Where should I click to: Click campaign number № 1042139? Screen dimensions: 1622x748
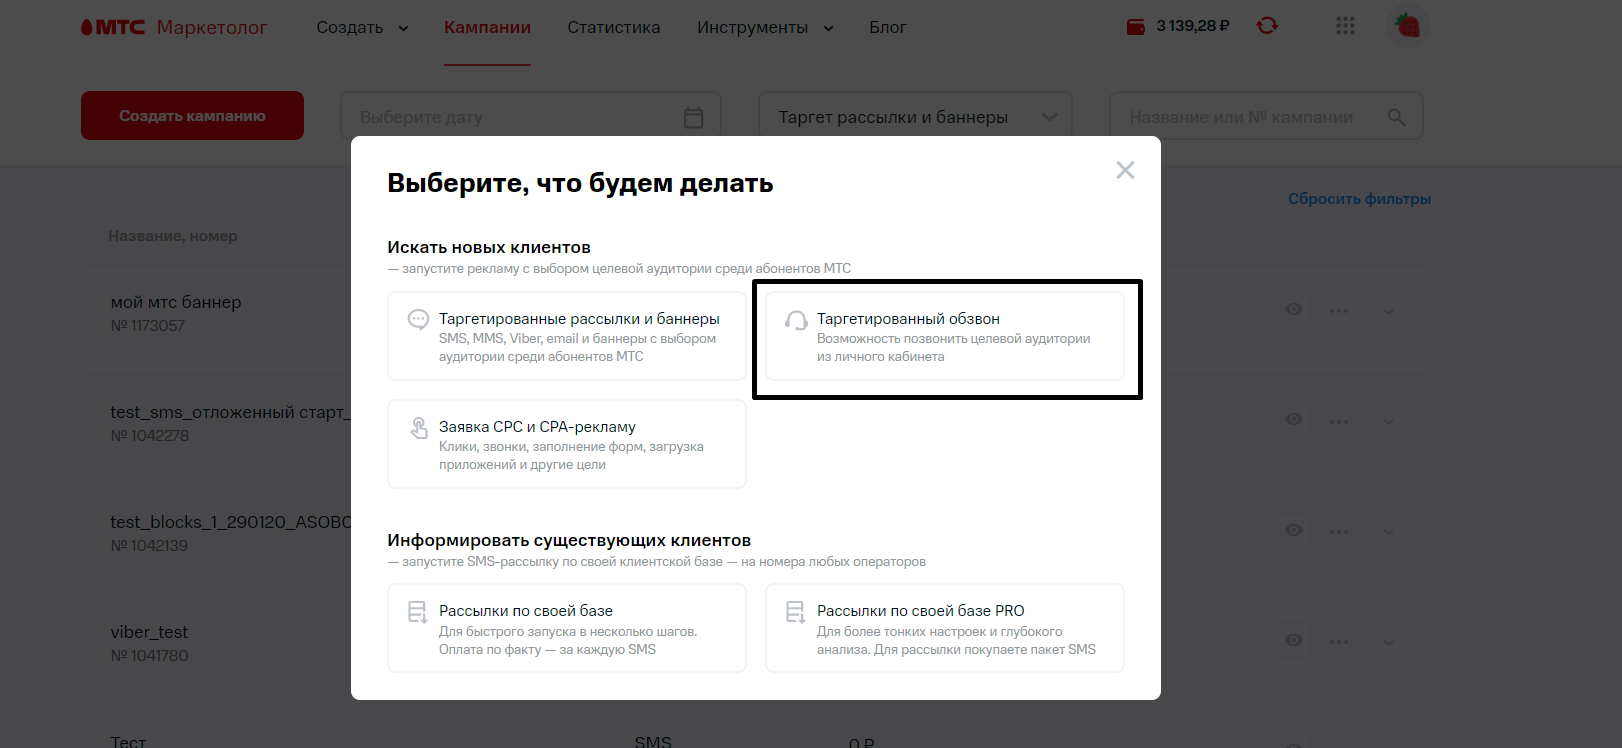[149, 546]
